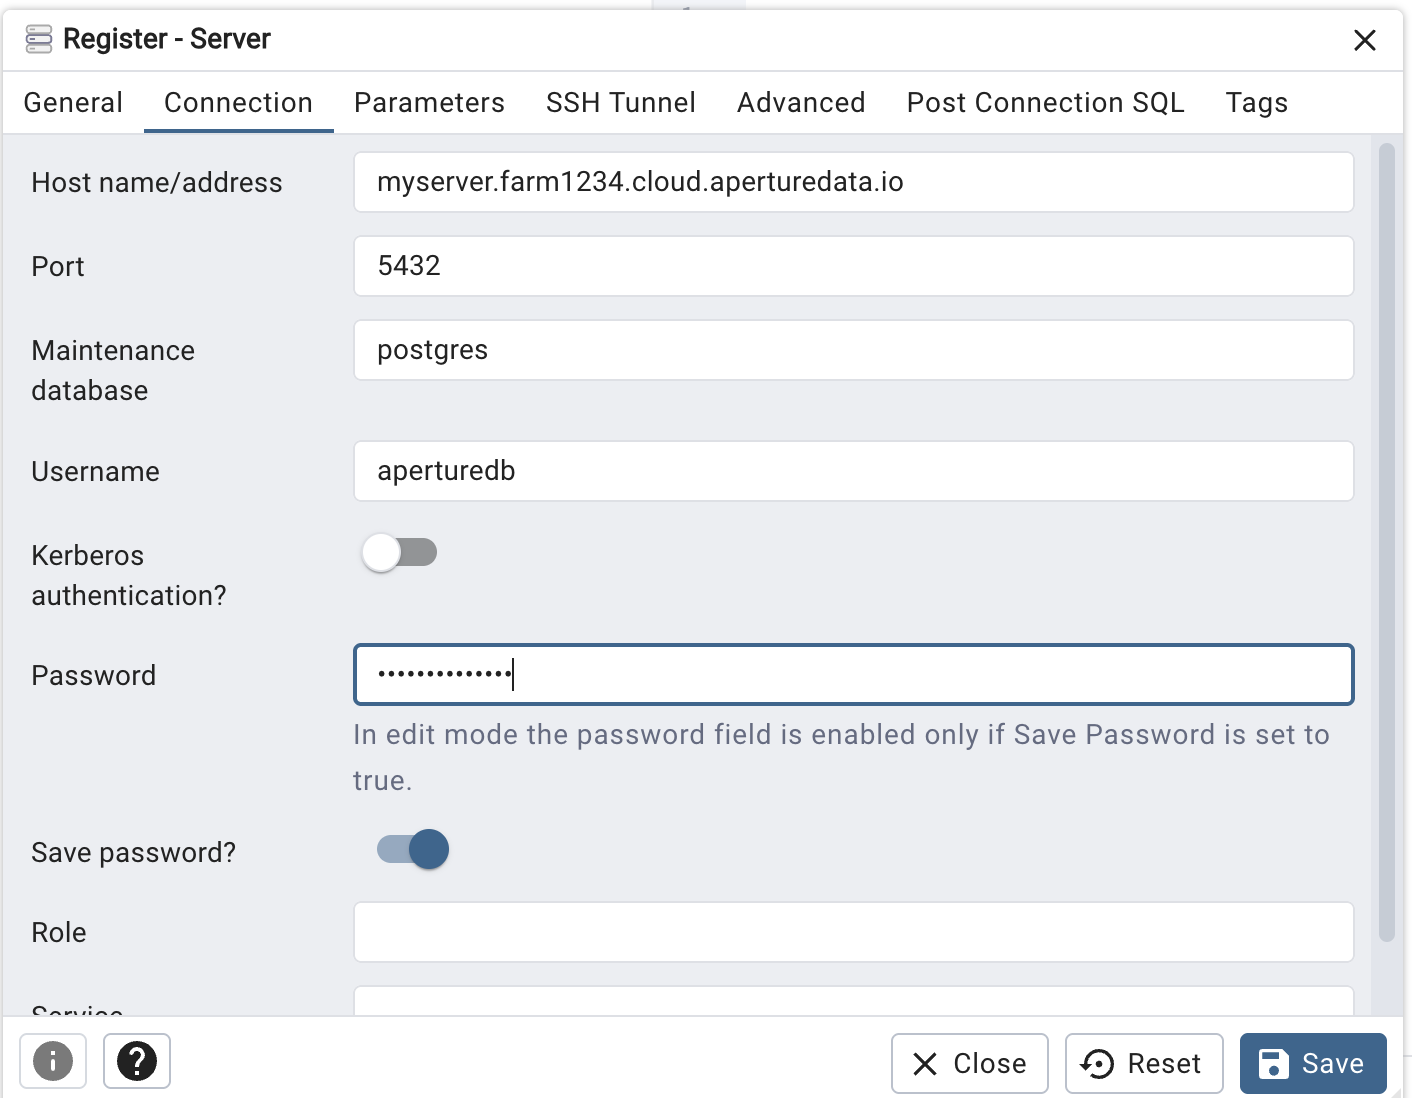Open the info button in the footer
The image size is (1412, 1098).
pos(53,1061)
